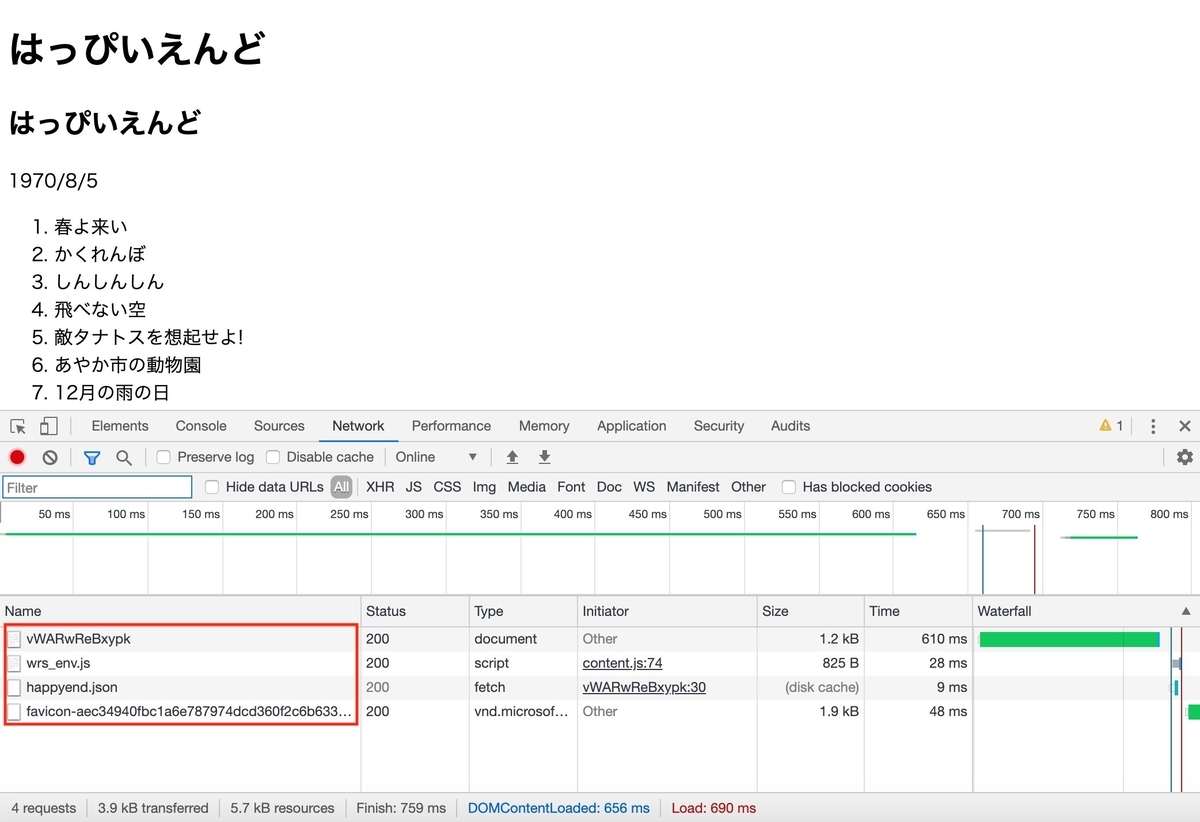The image size is (1200, 822).
Task: Click the warning count indicator
Action: click(x=1111, y=426)
